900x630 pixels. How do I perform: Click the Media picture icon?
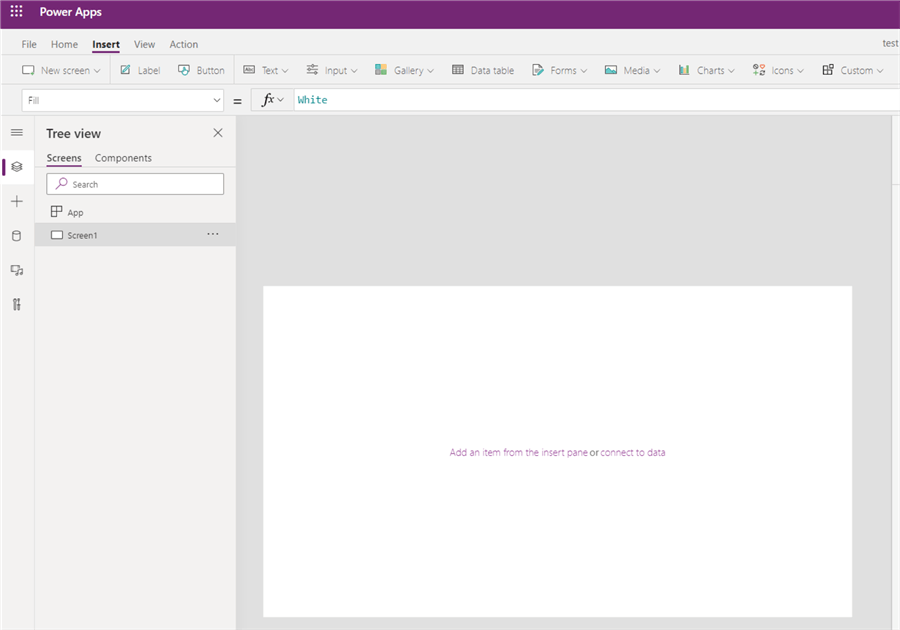(611, 69)
